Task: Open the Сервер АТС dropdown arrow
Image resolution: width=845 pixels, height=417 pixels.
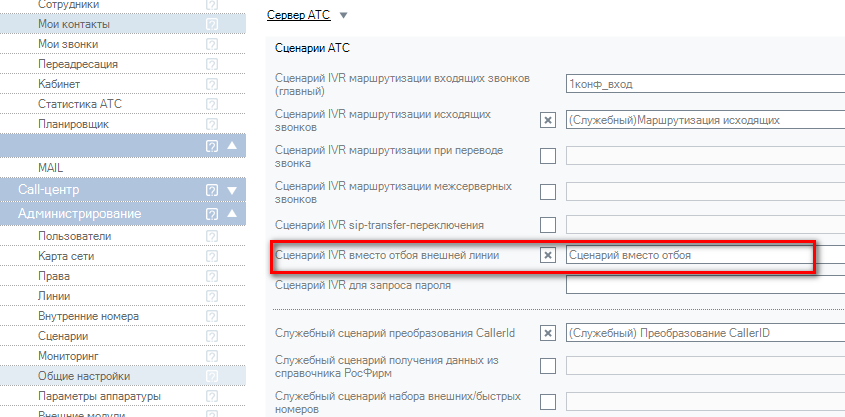Action: coord(344,15)
